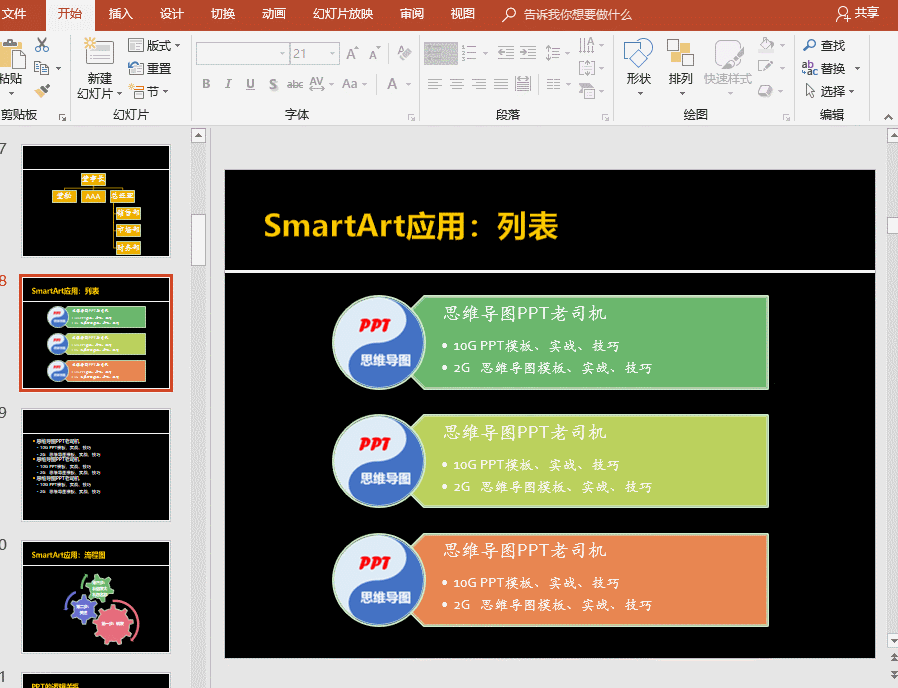Open the AV character spacing dropdown

(x=321, y=84)
